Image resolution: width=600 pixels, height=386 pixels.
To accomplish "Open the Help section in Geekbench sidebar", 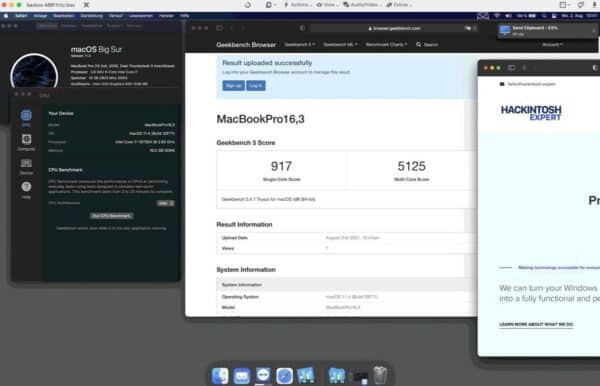I will (x=26, y=190).
